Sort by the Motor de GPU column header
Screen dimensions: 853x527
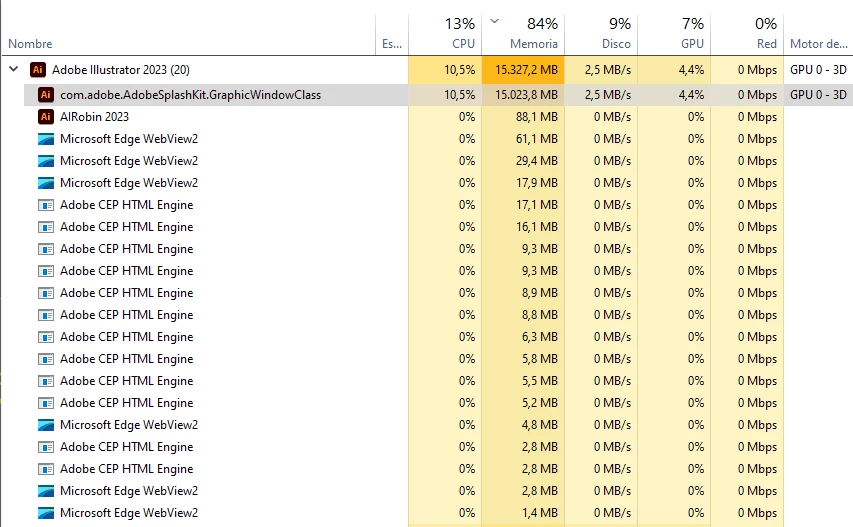[x=818, y=35]
